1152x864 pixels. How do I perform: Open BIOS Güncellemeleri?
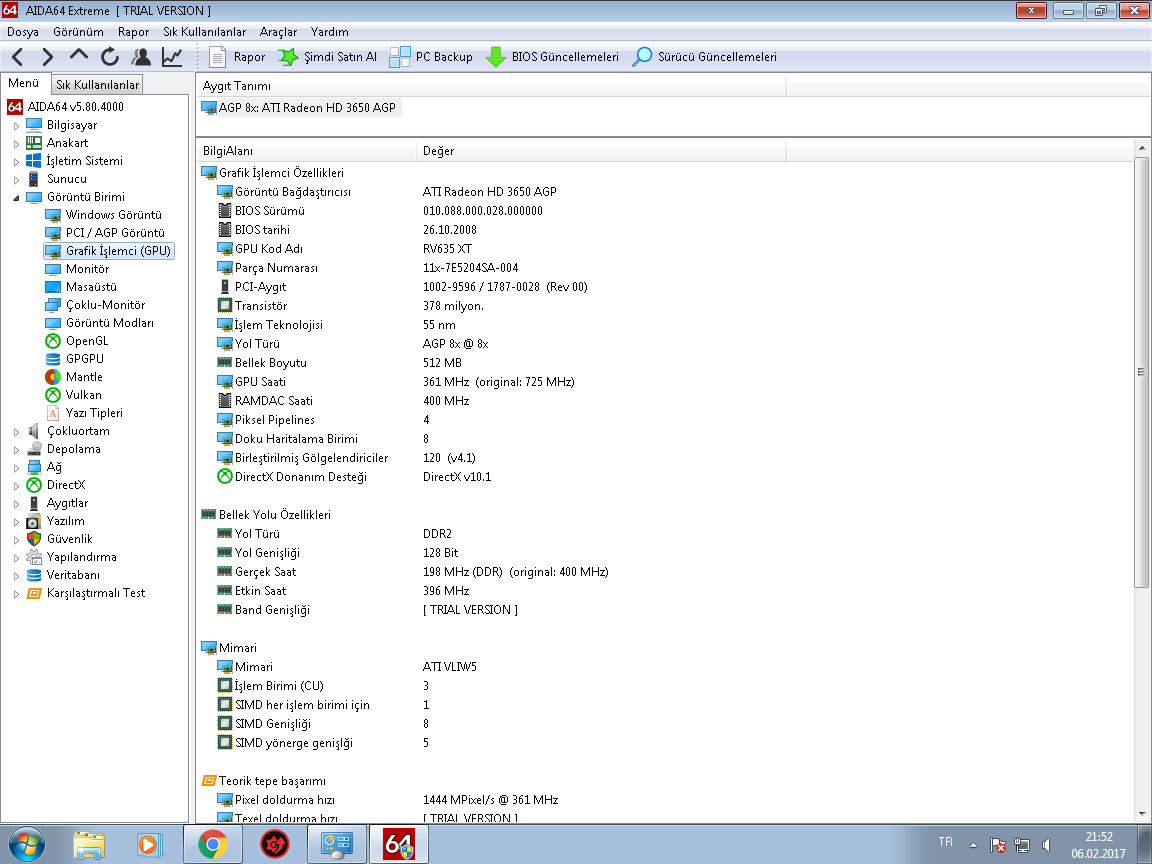[552, 57]
